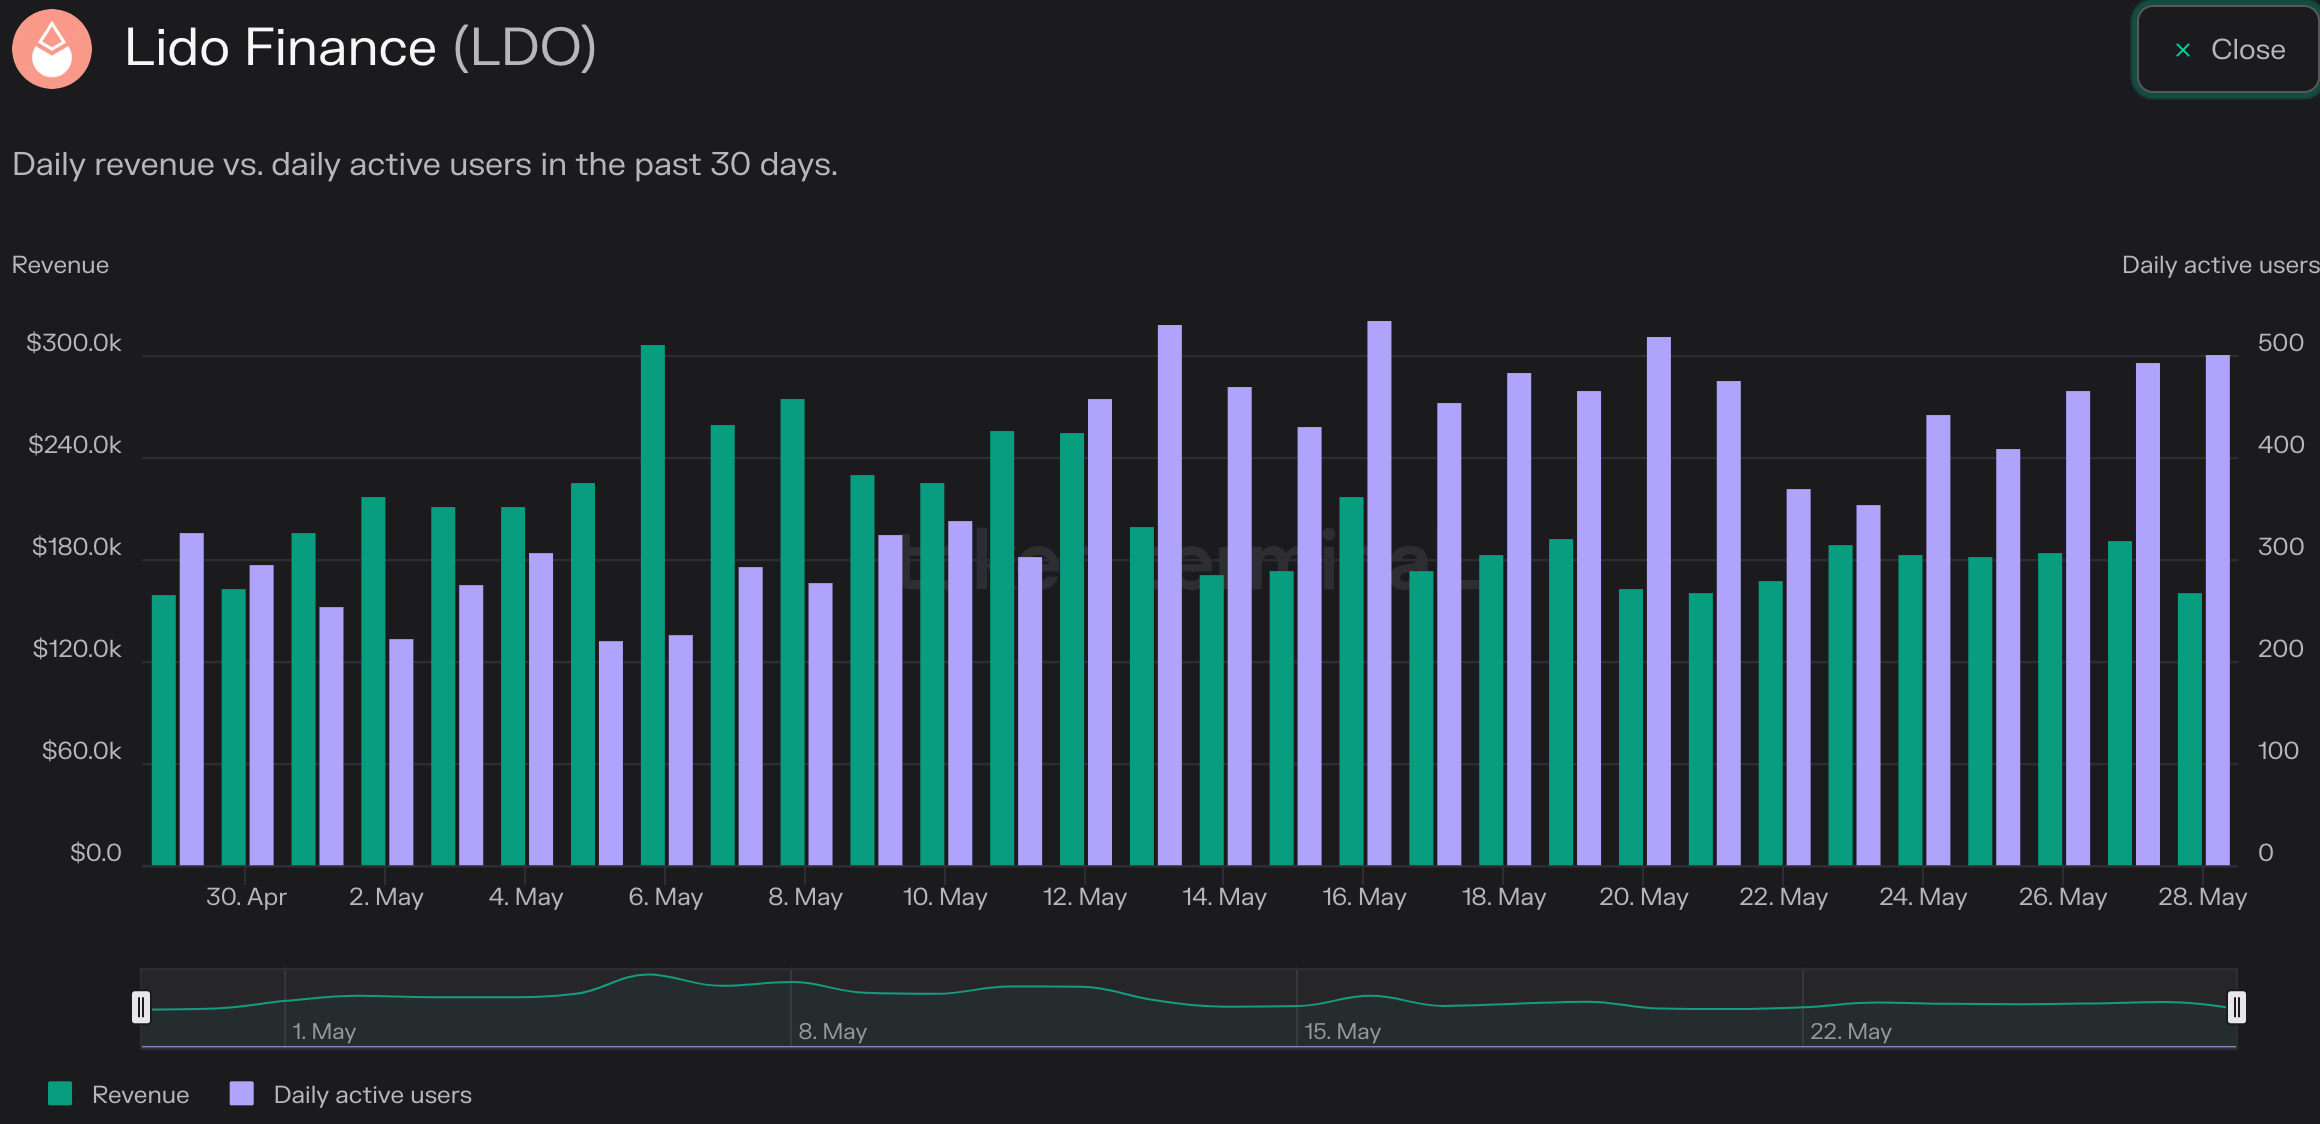Image resolution: width=2320 pixels, height=1124 pixels.
Task: Click the 30. Apr x-axis label
Action: point(246,897)
